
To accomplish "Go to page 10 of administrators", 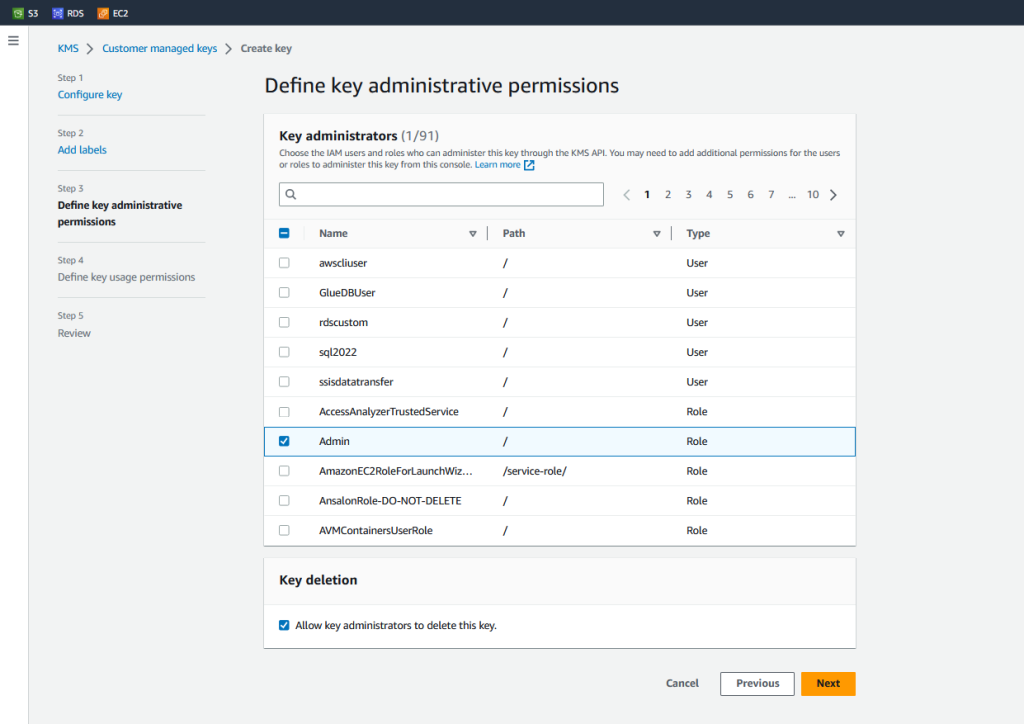I will pyautogui.click(x=813, y=195).
